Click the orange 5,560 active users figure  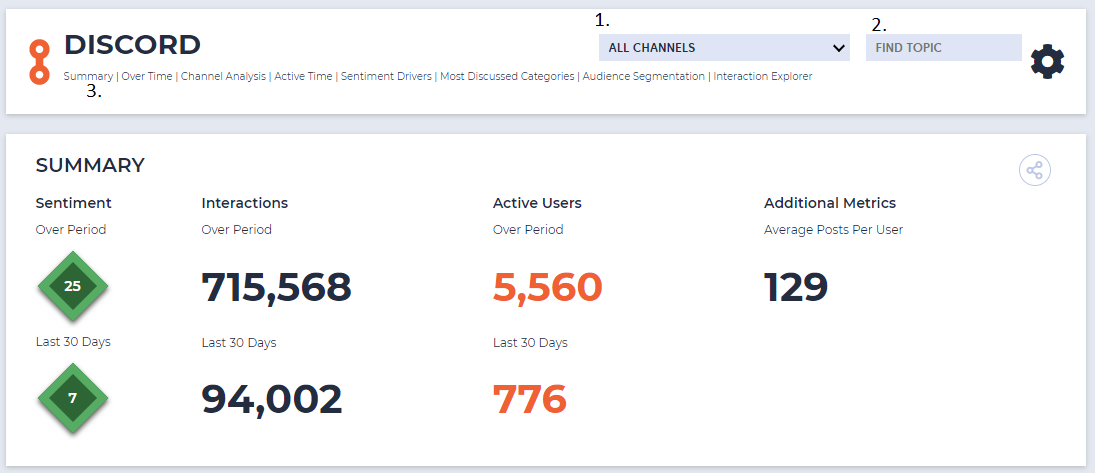tap(548, 286)
